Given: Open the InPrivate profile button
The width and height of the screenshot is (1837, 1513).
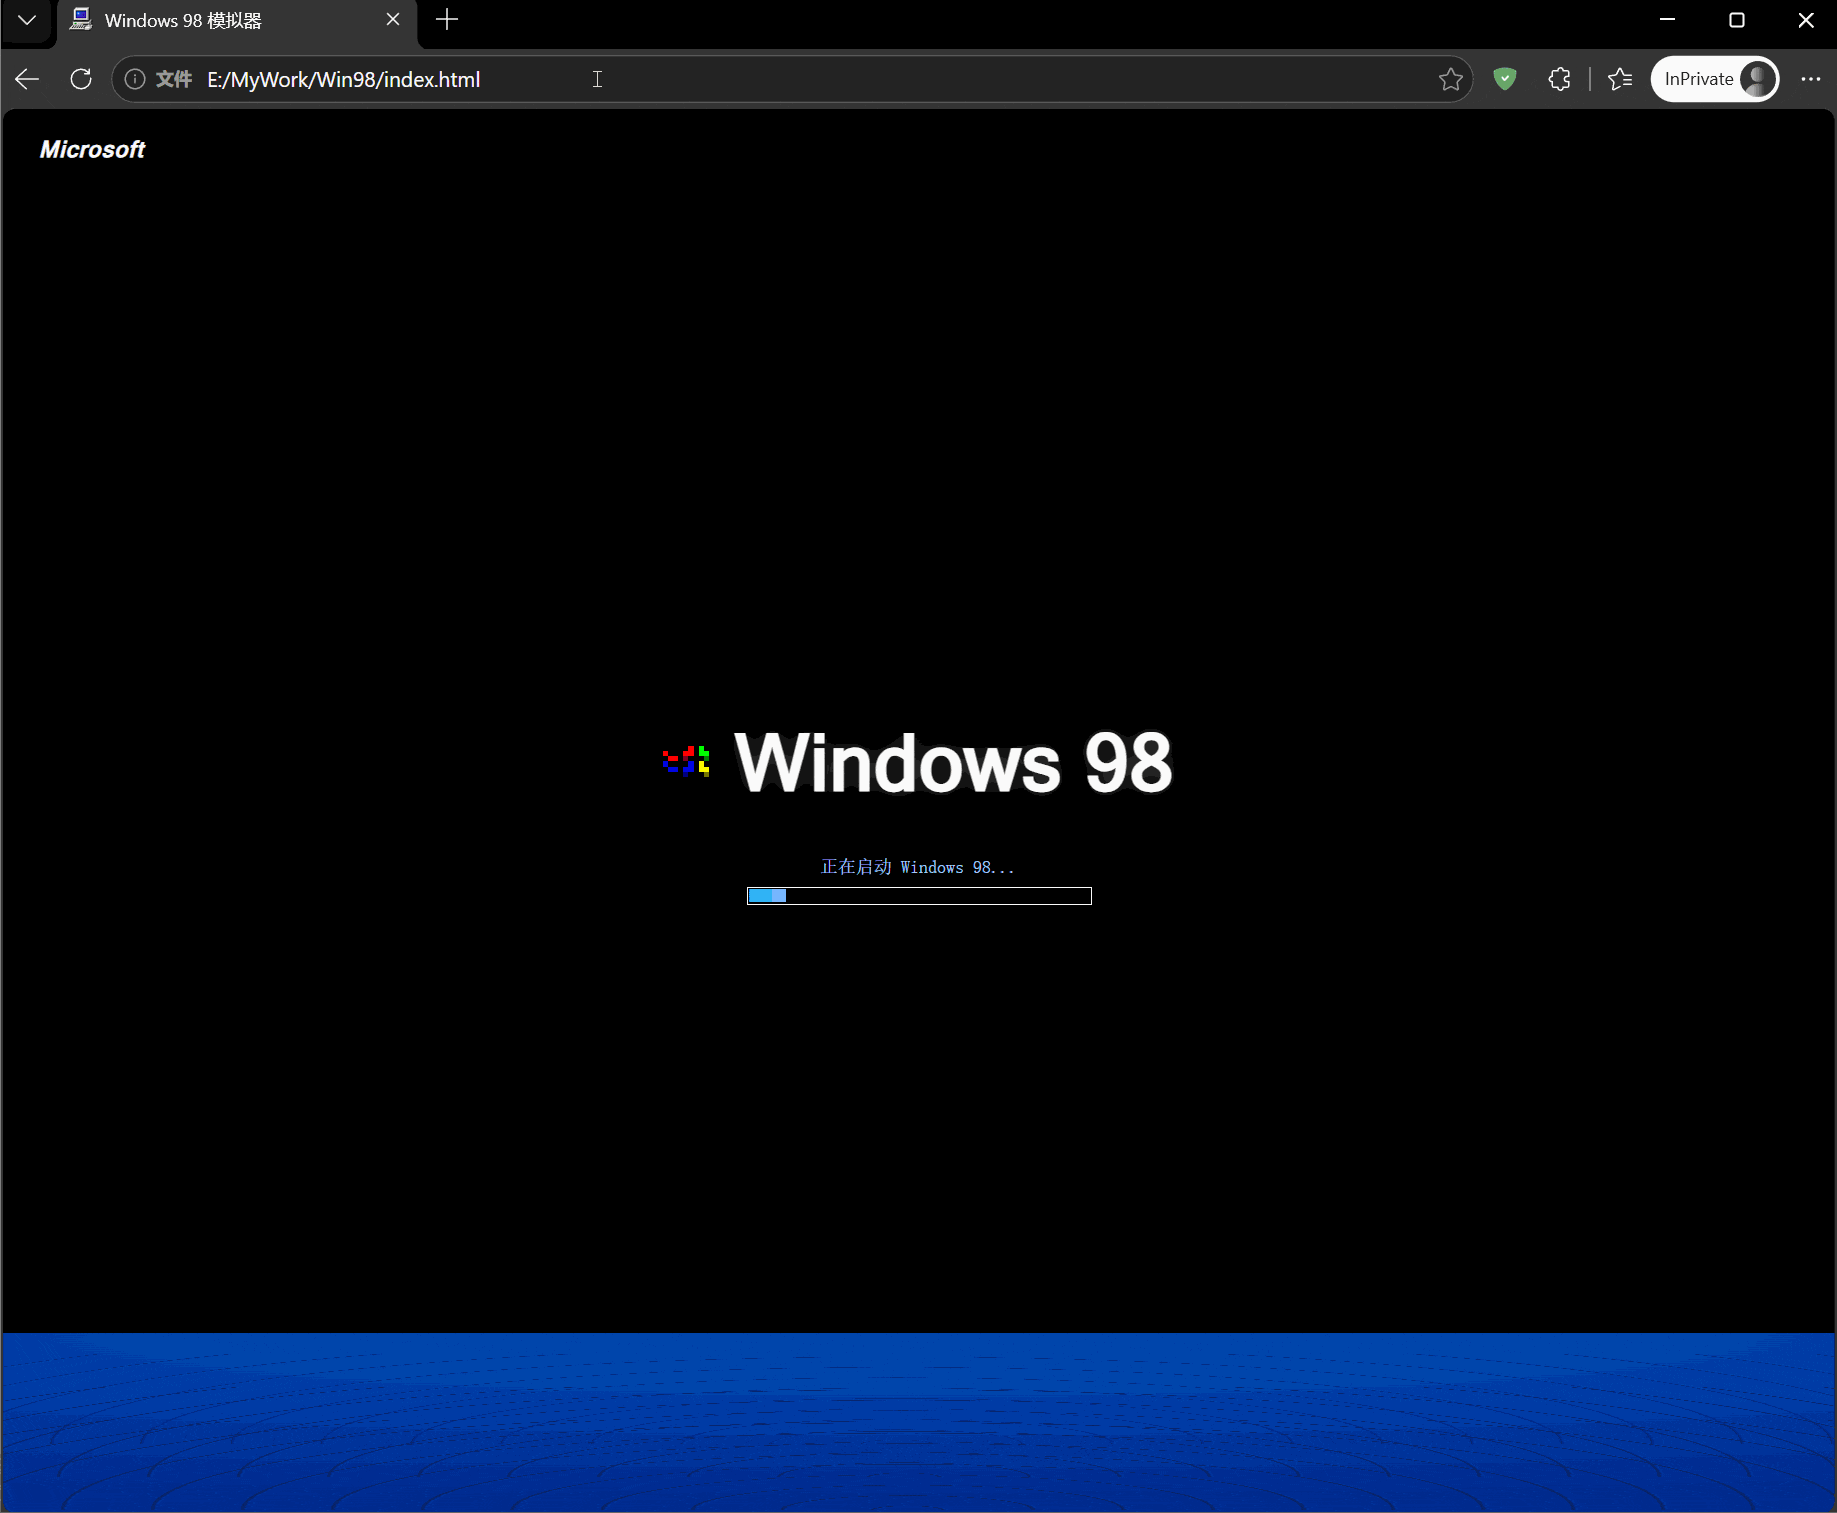Looking at the screenshot, I should pyautogui.click(x=1715, y=79).
